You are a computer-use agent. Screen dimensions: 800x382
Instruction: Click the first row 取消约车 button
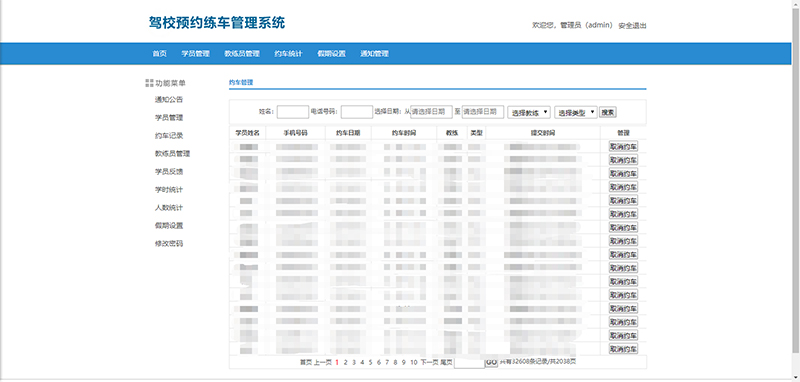pyautogui.click(x=623, y=146)
